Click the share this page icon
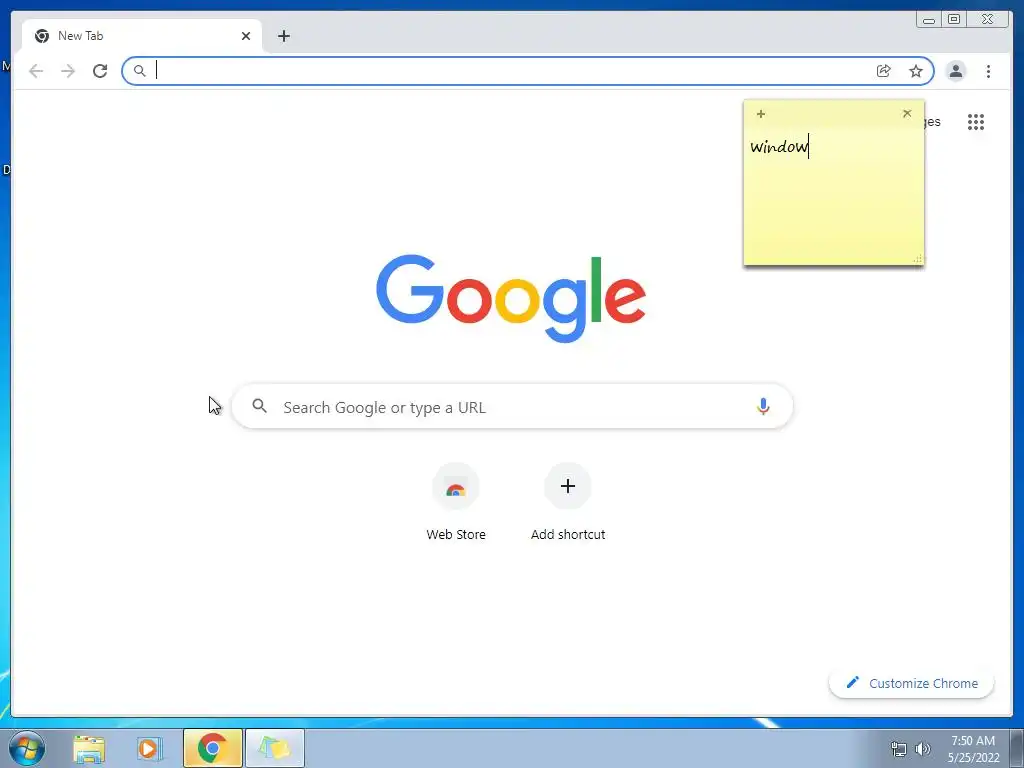The image size is (1024, 768). [884, 71]
